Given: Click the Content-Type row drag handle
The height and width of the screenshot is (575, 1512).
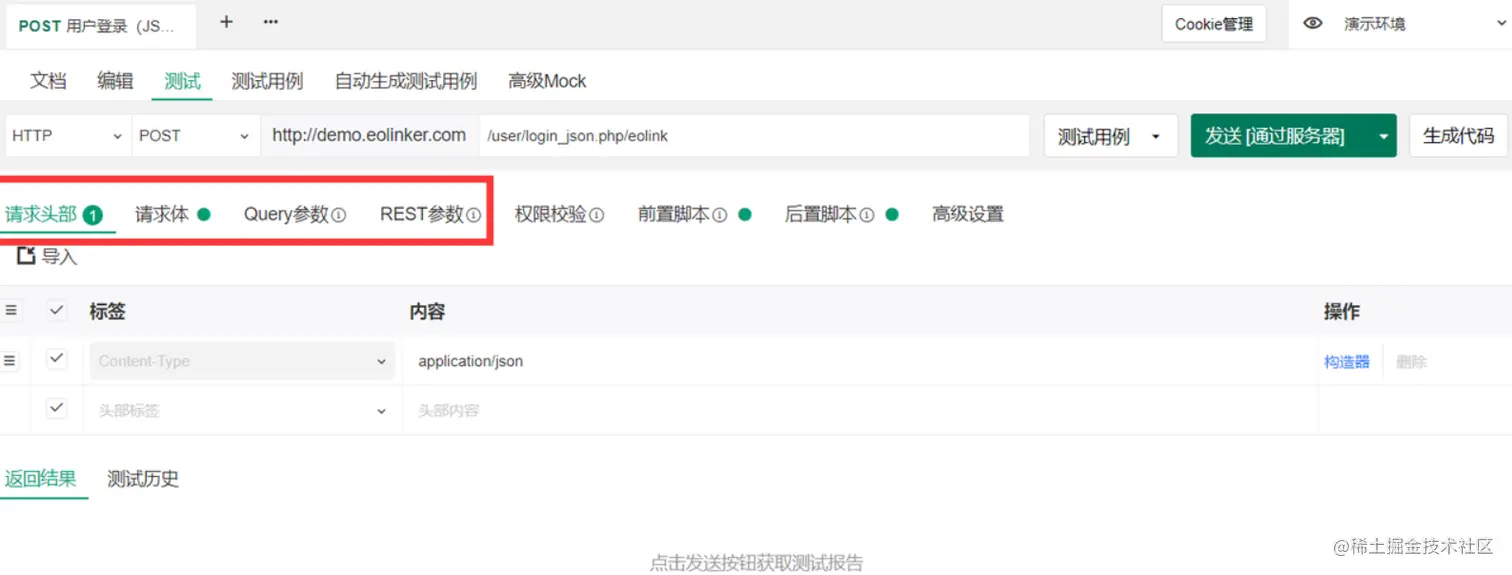Looking at the screenshot, I should pyautogui.click(x=11, y=360).
